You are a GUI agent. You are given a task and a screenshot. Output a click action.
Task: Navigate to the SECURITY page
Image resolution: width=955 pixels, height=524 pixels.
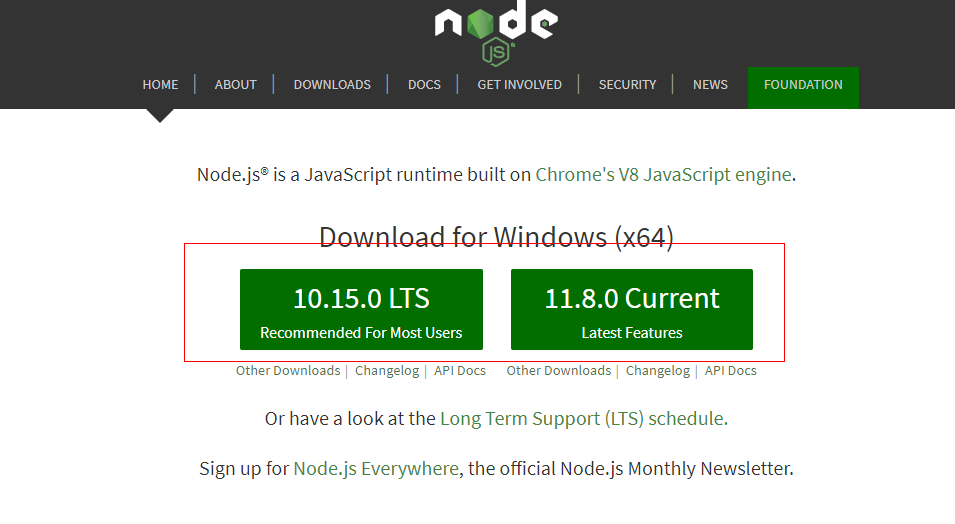(627, 85)
